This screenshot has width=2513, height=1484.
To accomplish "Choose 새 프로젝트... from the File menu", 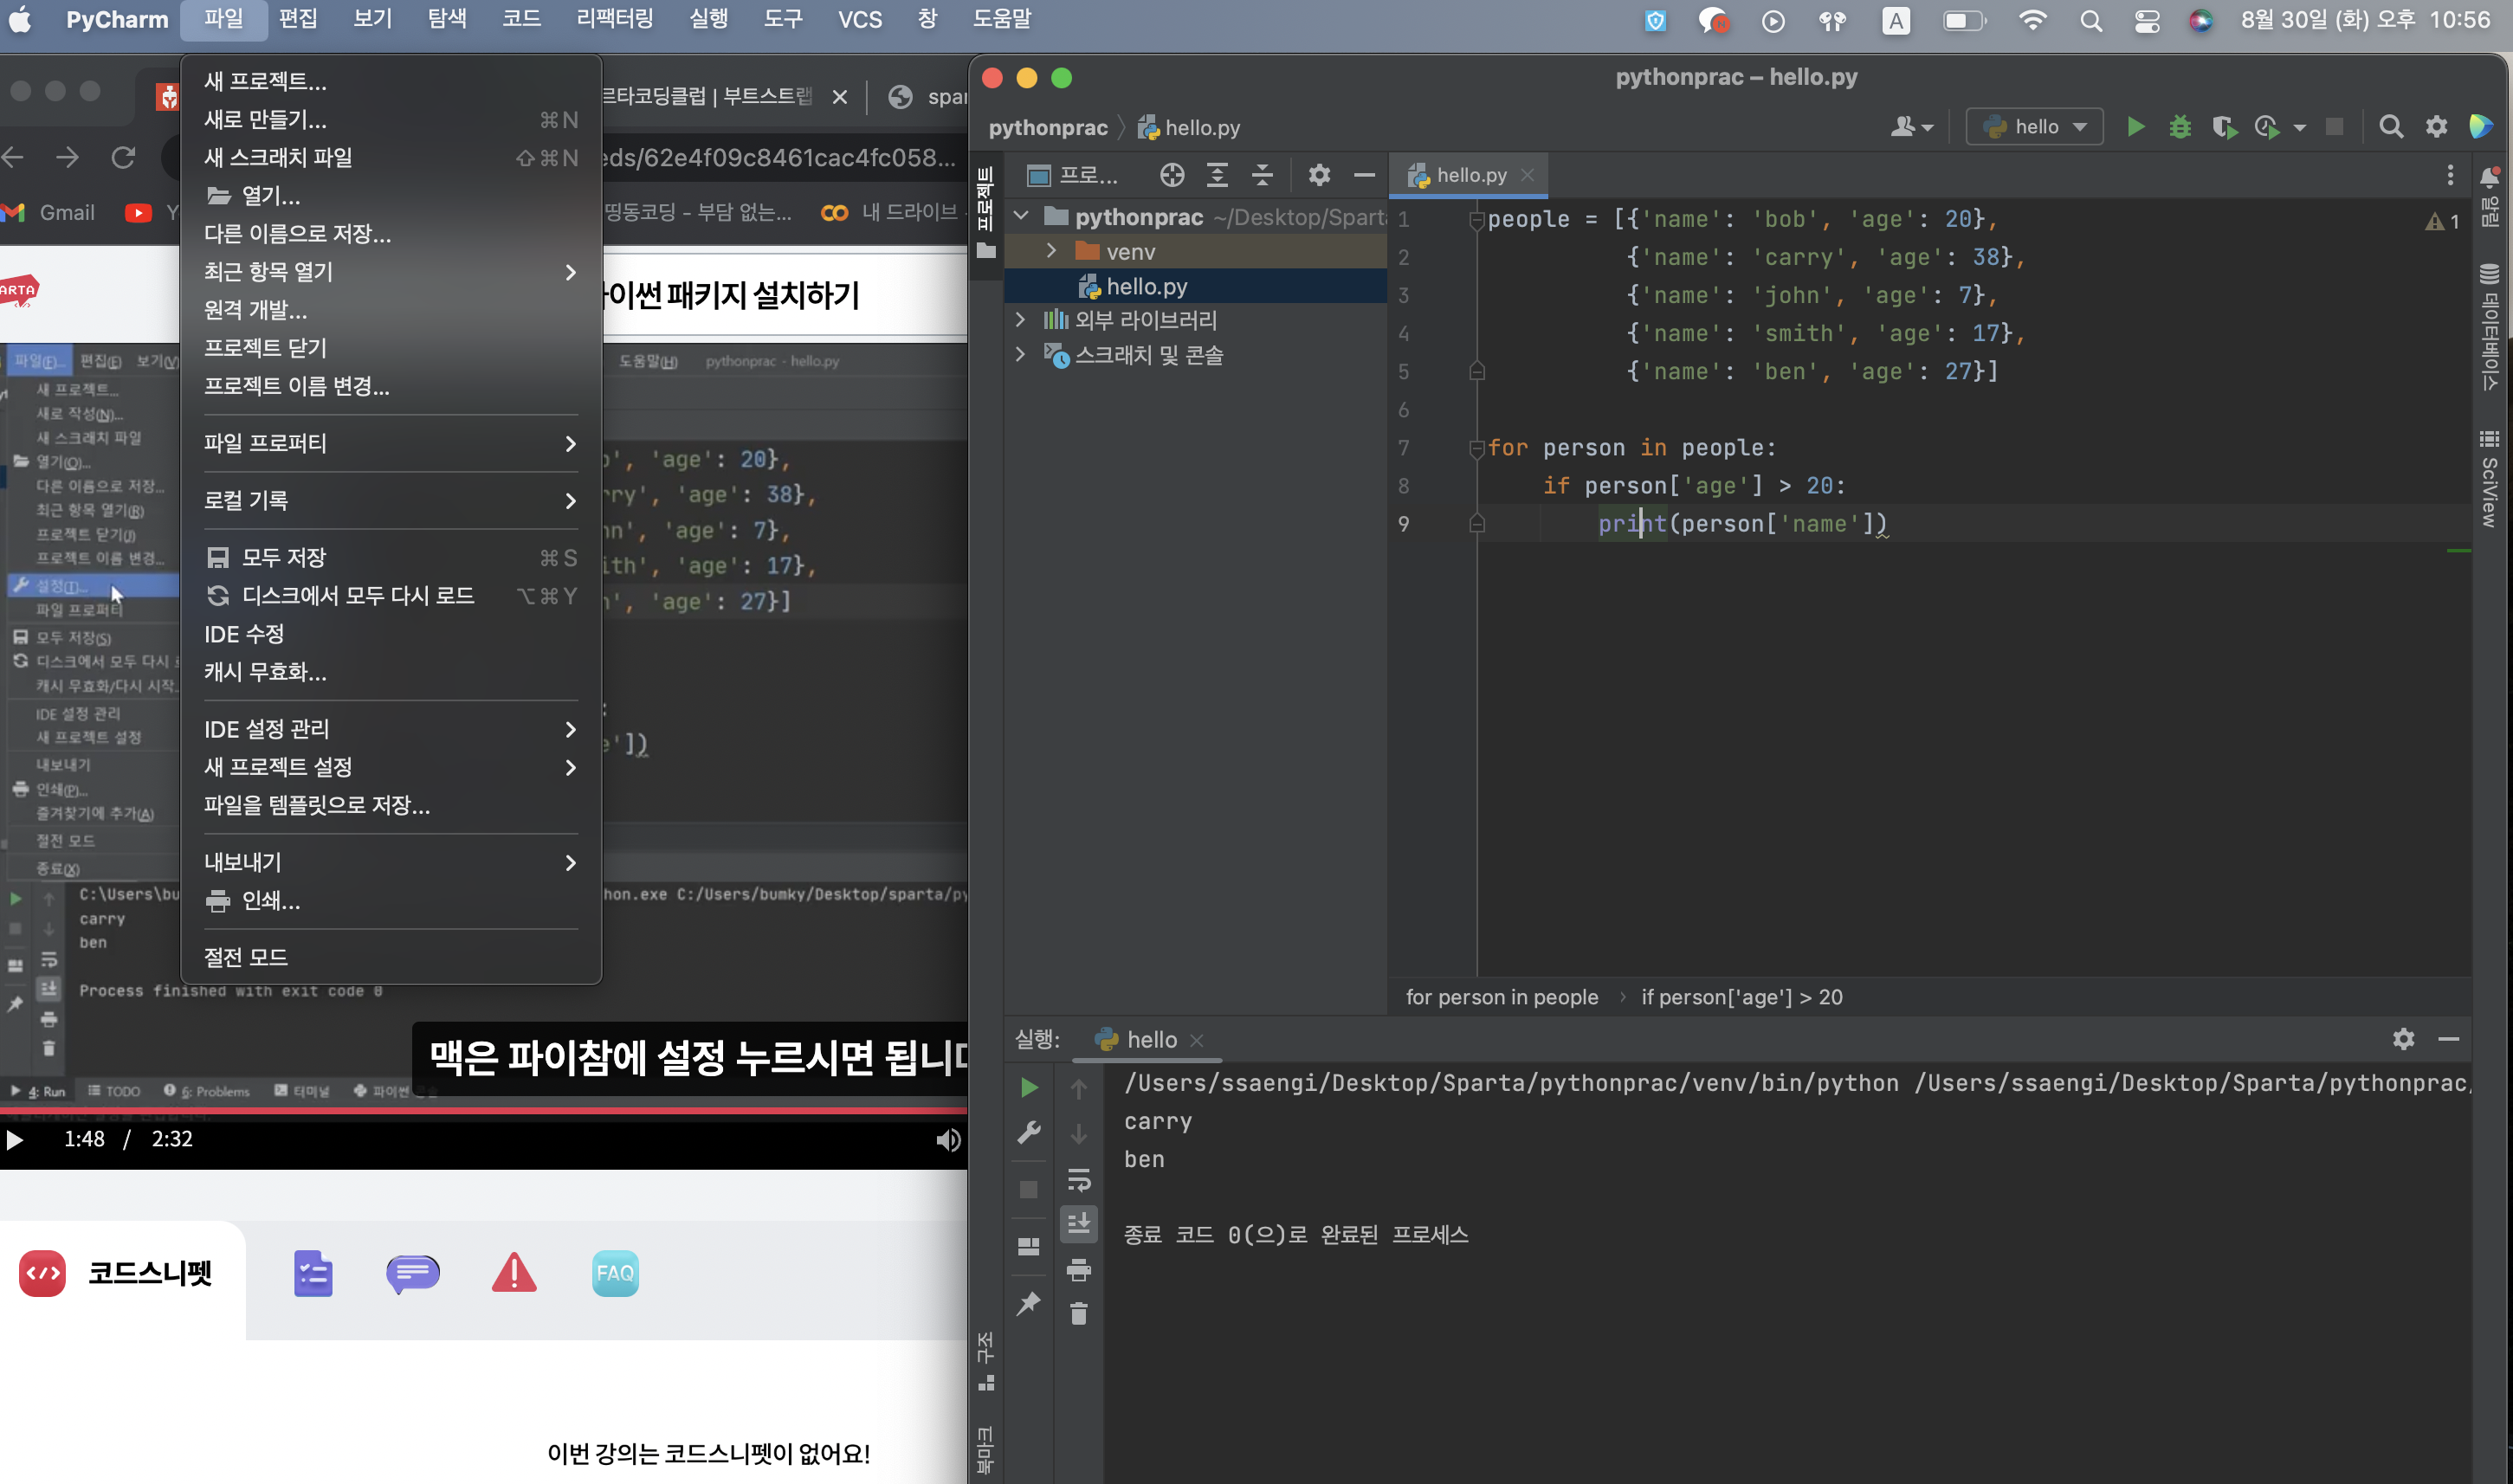I will [x=391, y=81].
